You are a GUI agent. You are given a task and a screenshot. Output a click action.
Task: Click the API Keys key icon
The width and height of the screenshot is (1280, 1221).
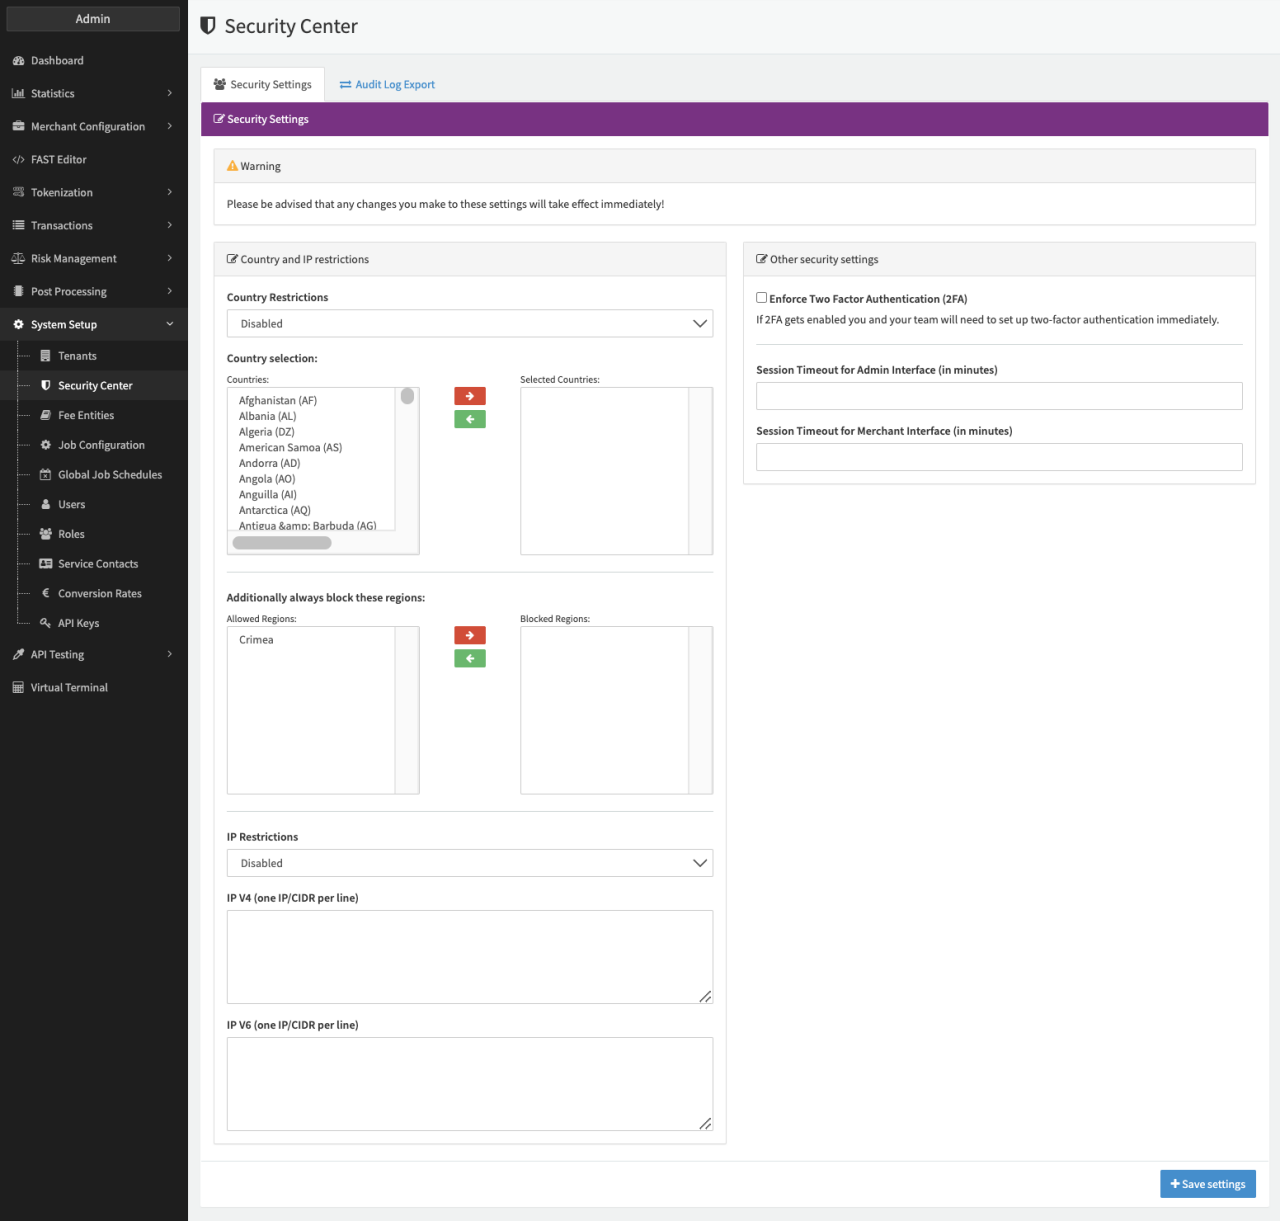[x=45, y=623]
